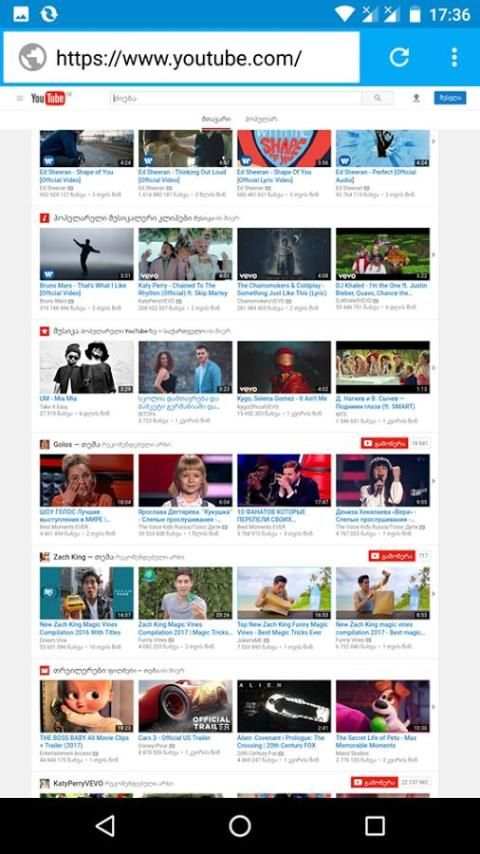Open the Boss Baby movie clips thumbnail
The width and height of the screenshot is (480, 854).
tap(86, 706)
